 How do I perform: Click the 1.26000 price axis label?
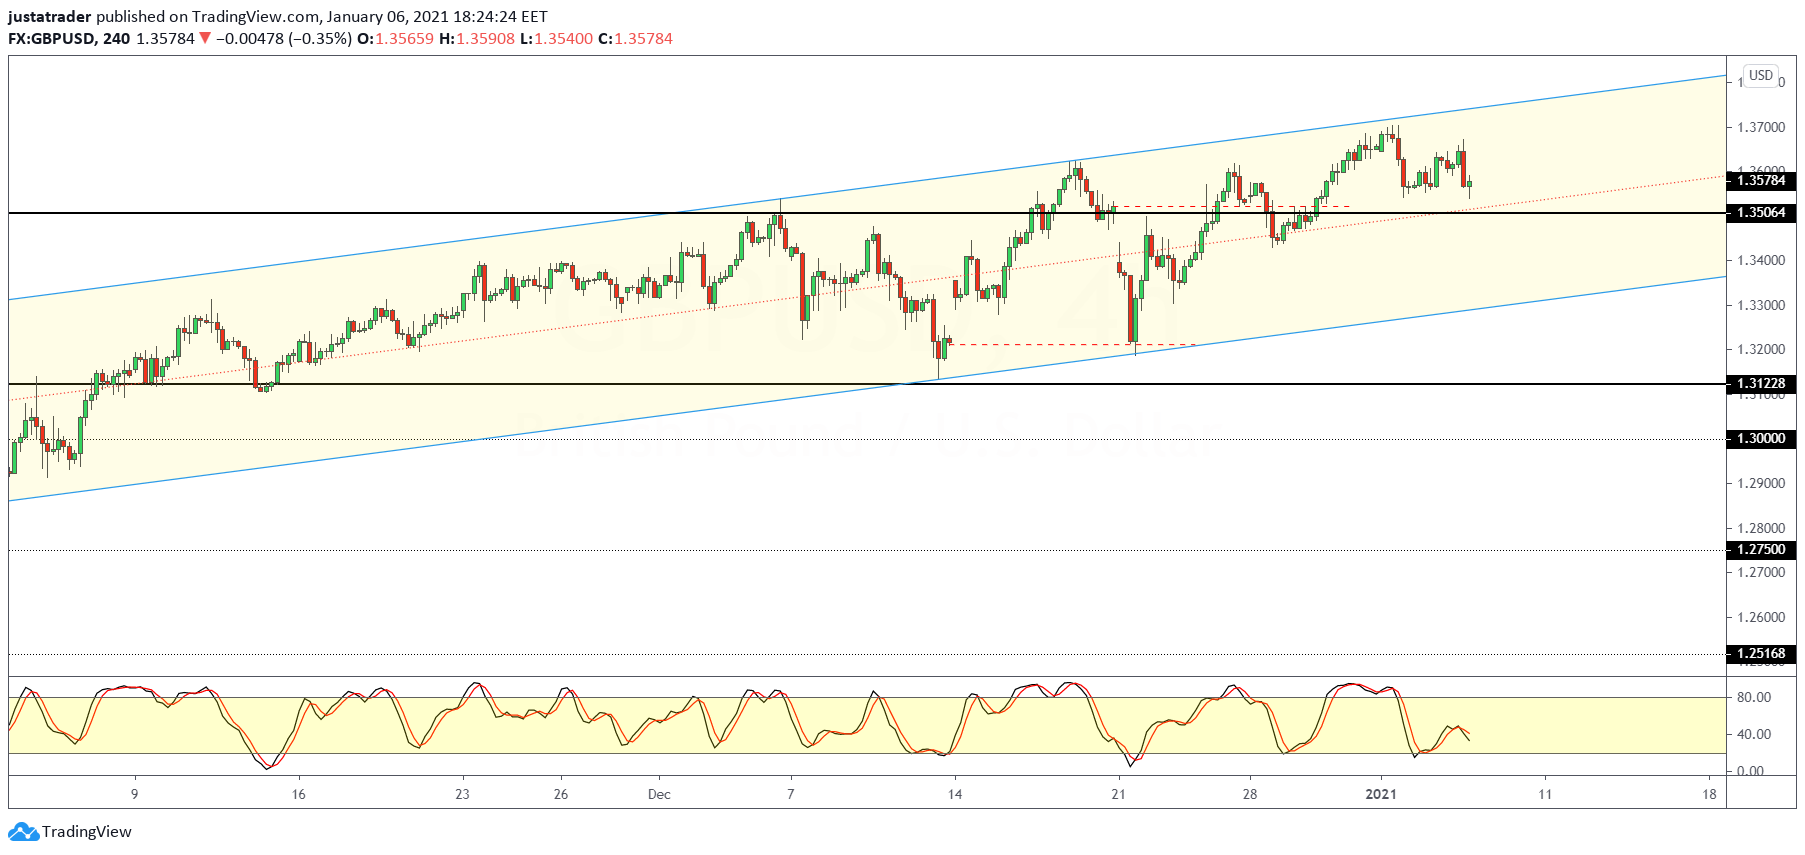[1761, 617]
